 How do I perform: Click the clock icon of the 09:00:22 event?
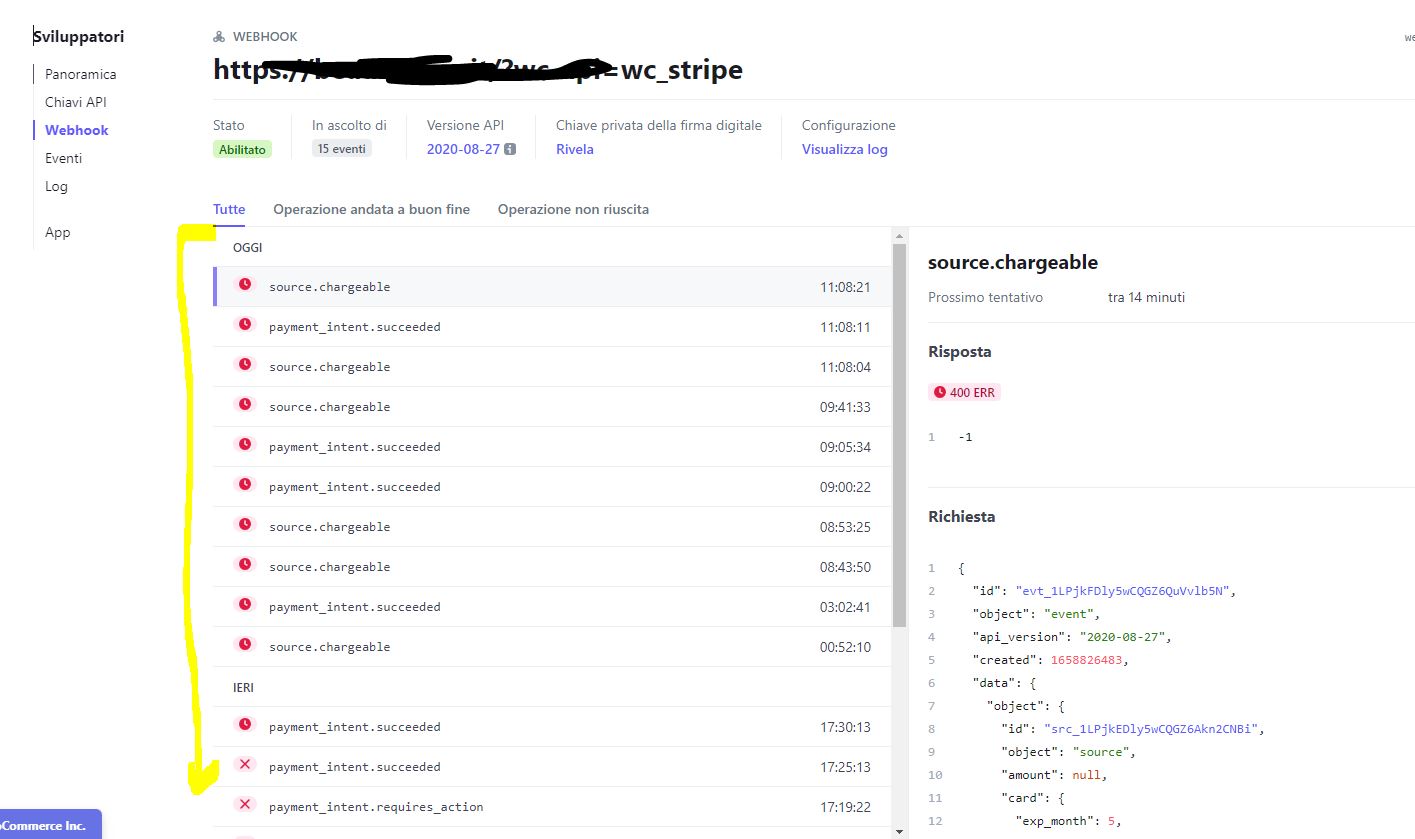[x=244, y=485]
